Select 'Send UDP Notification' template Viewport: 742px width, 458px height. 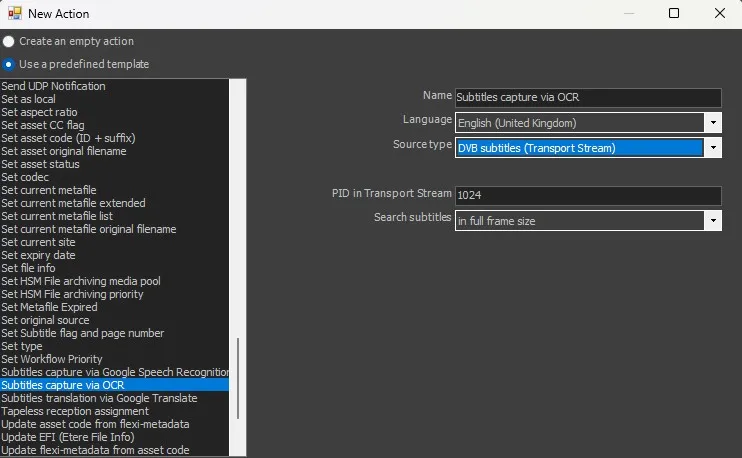coord(54,86)
